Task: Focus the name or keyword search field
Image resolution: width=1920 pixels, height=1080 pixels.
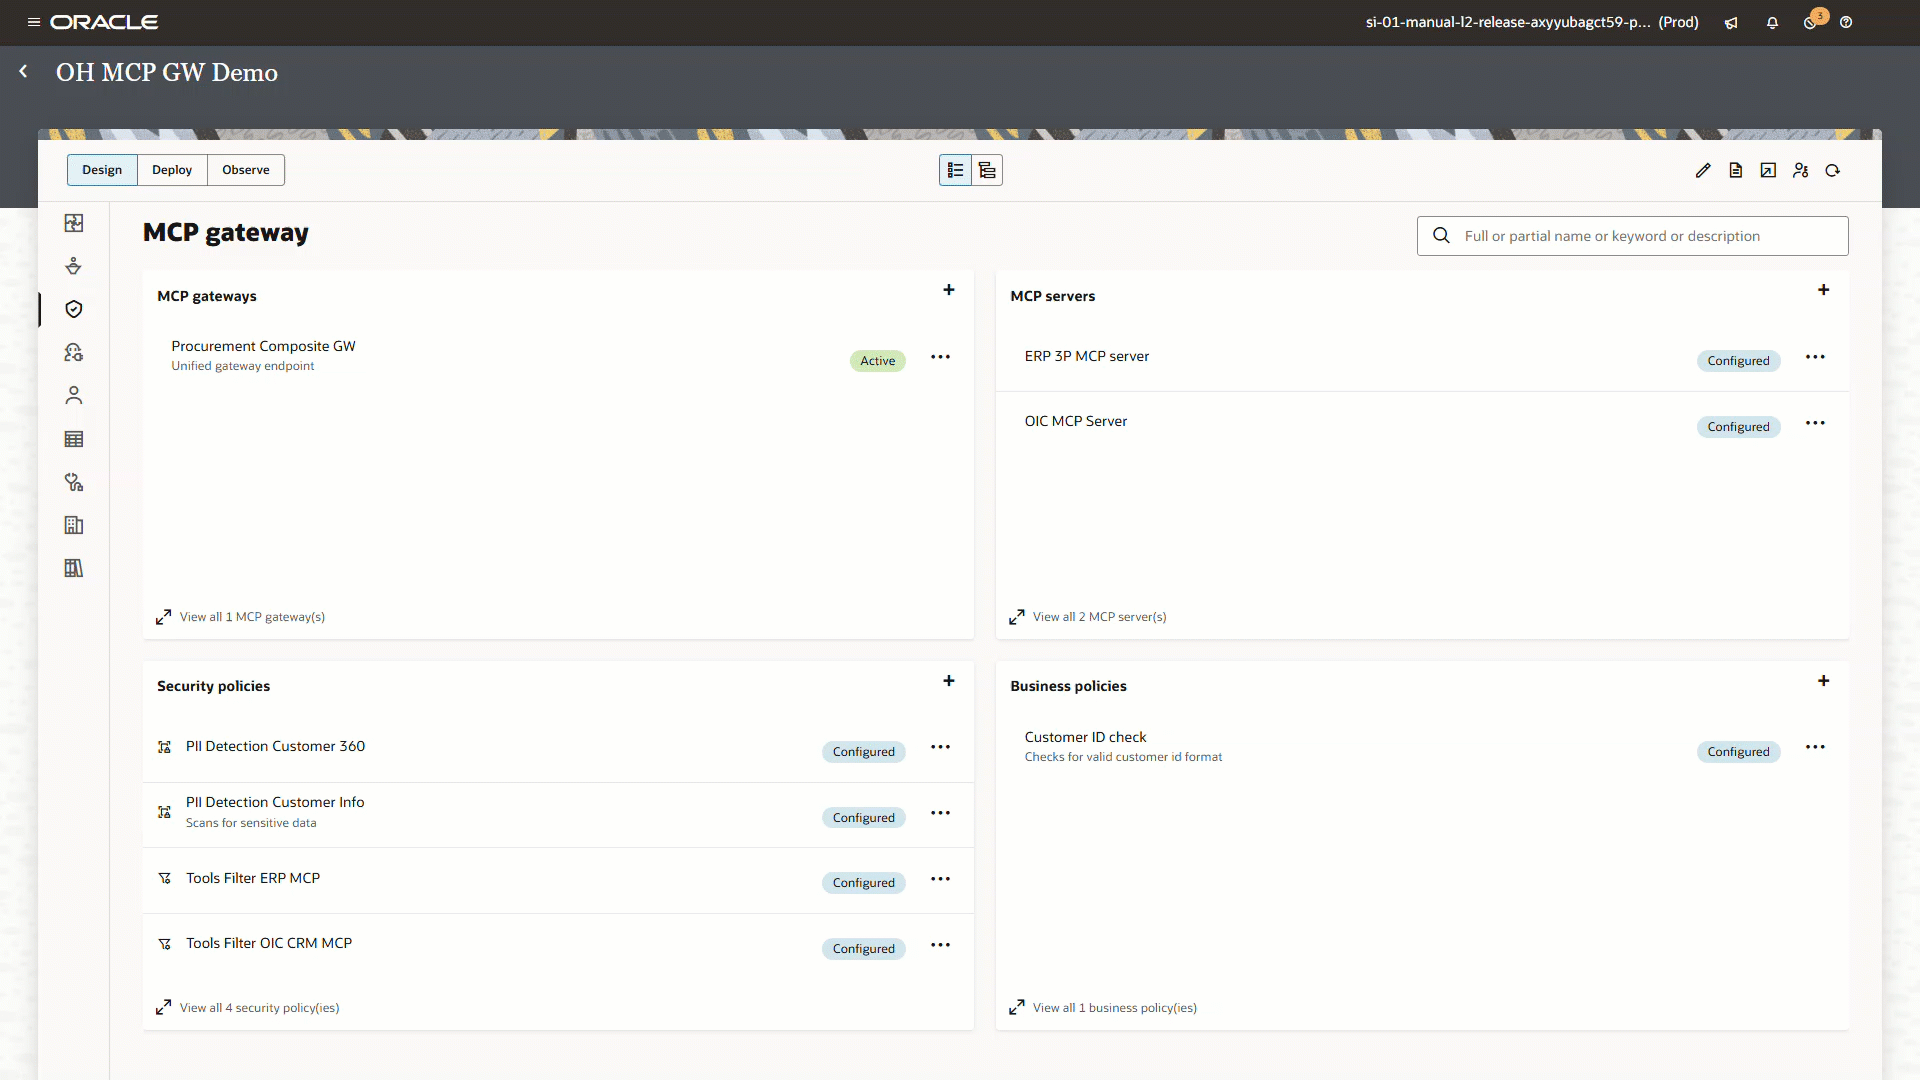Action: click(1632, 236)
